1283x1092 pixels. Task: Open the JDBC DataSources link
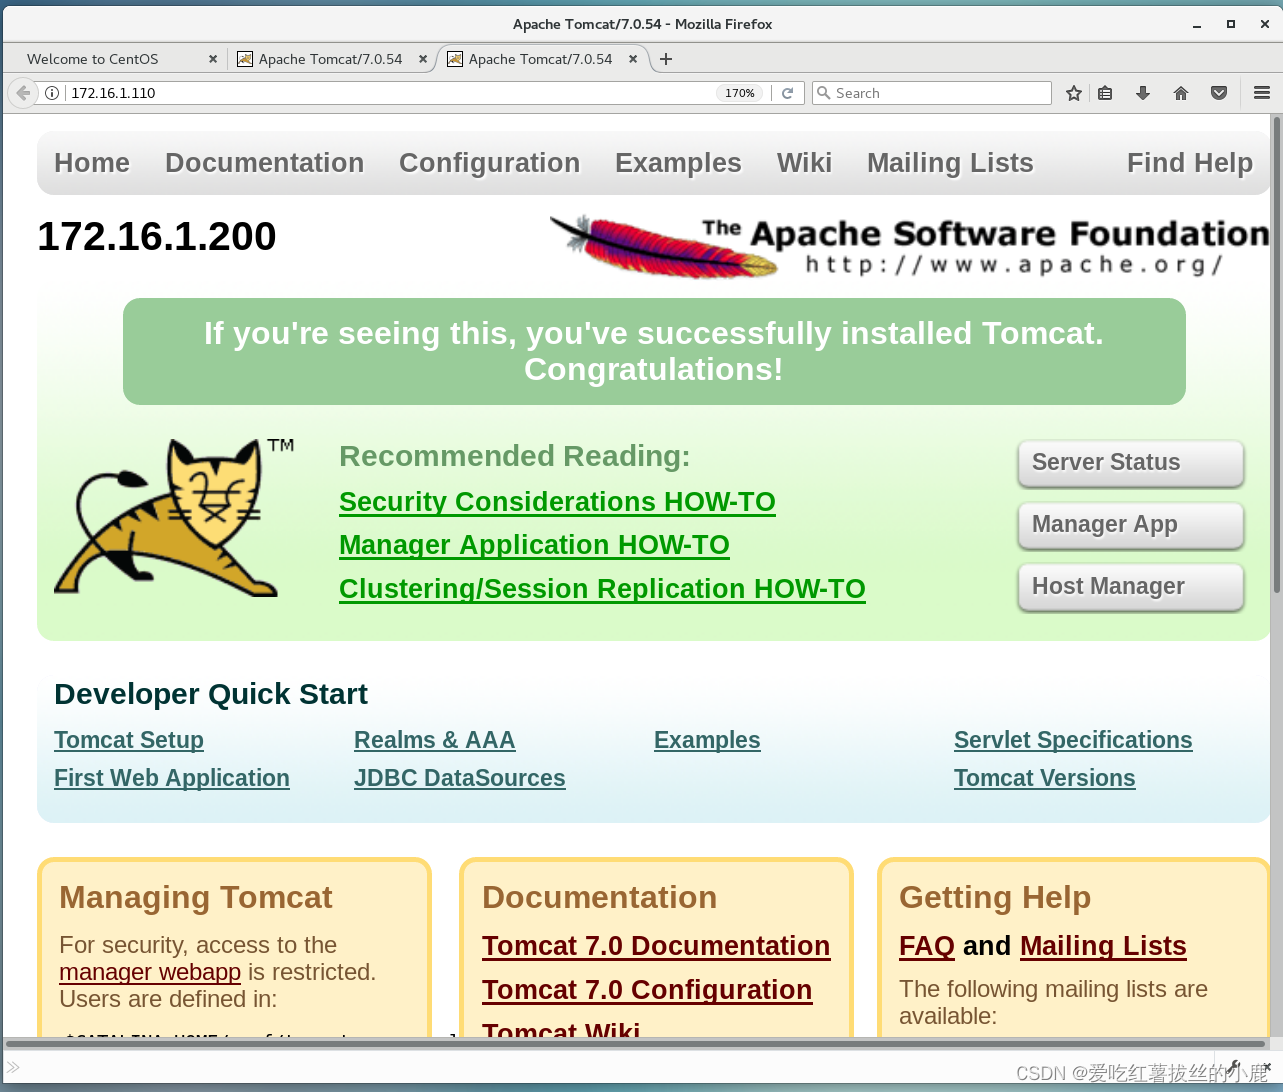[x=460, y=778]
